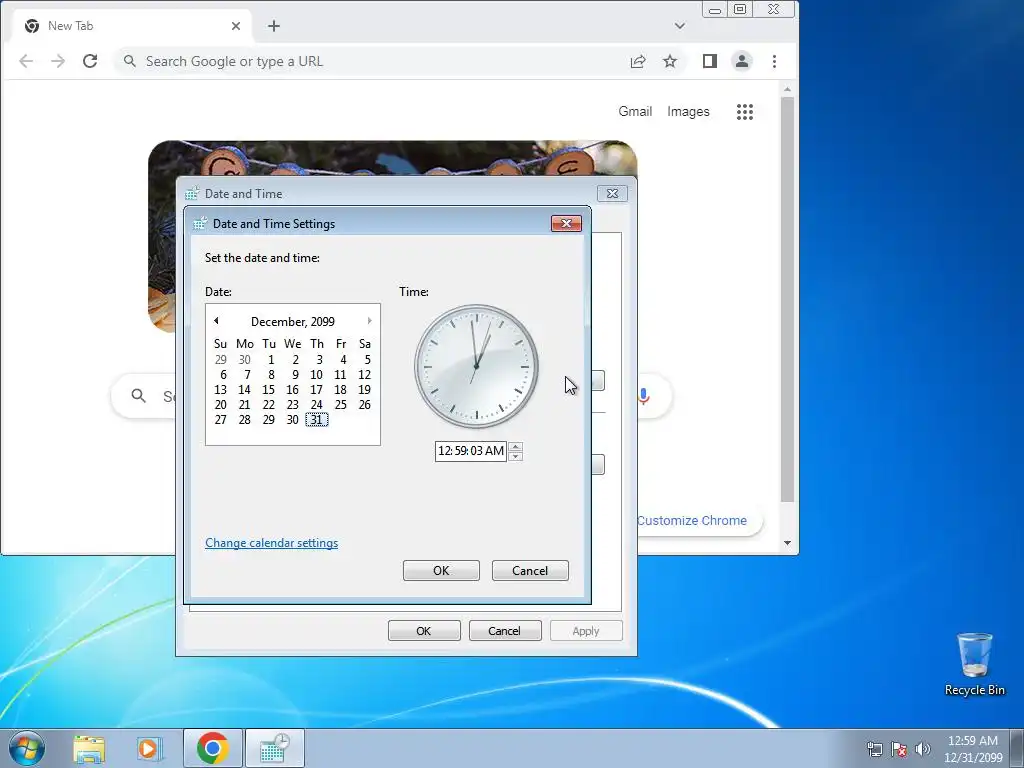
Task: Open Windows Start menu
Action: click(x=27, y=748)
